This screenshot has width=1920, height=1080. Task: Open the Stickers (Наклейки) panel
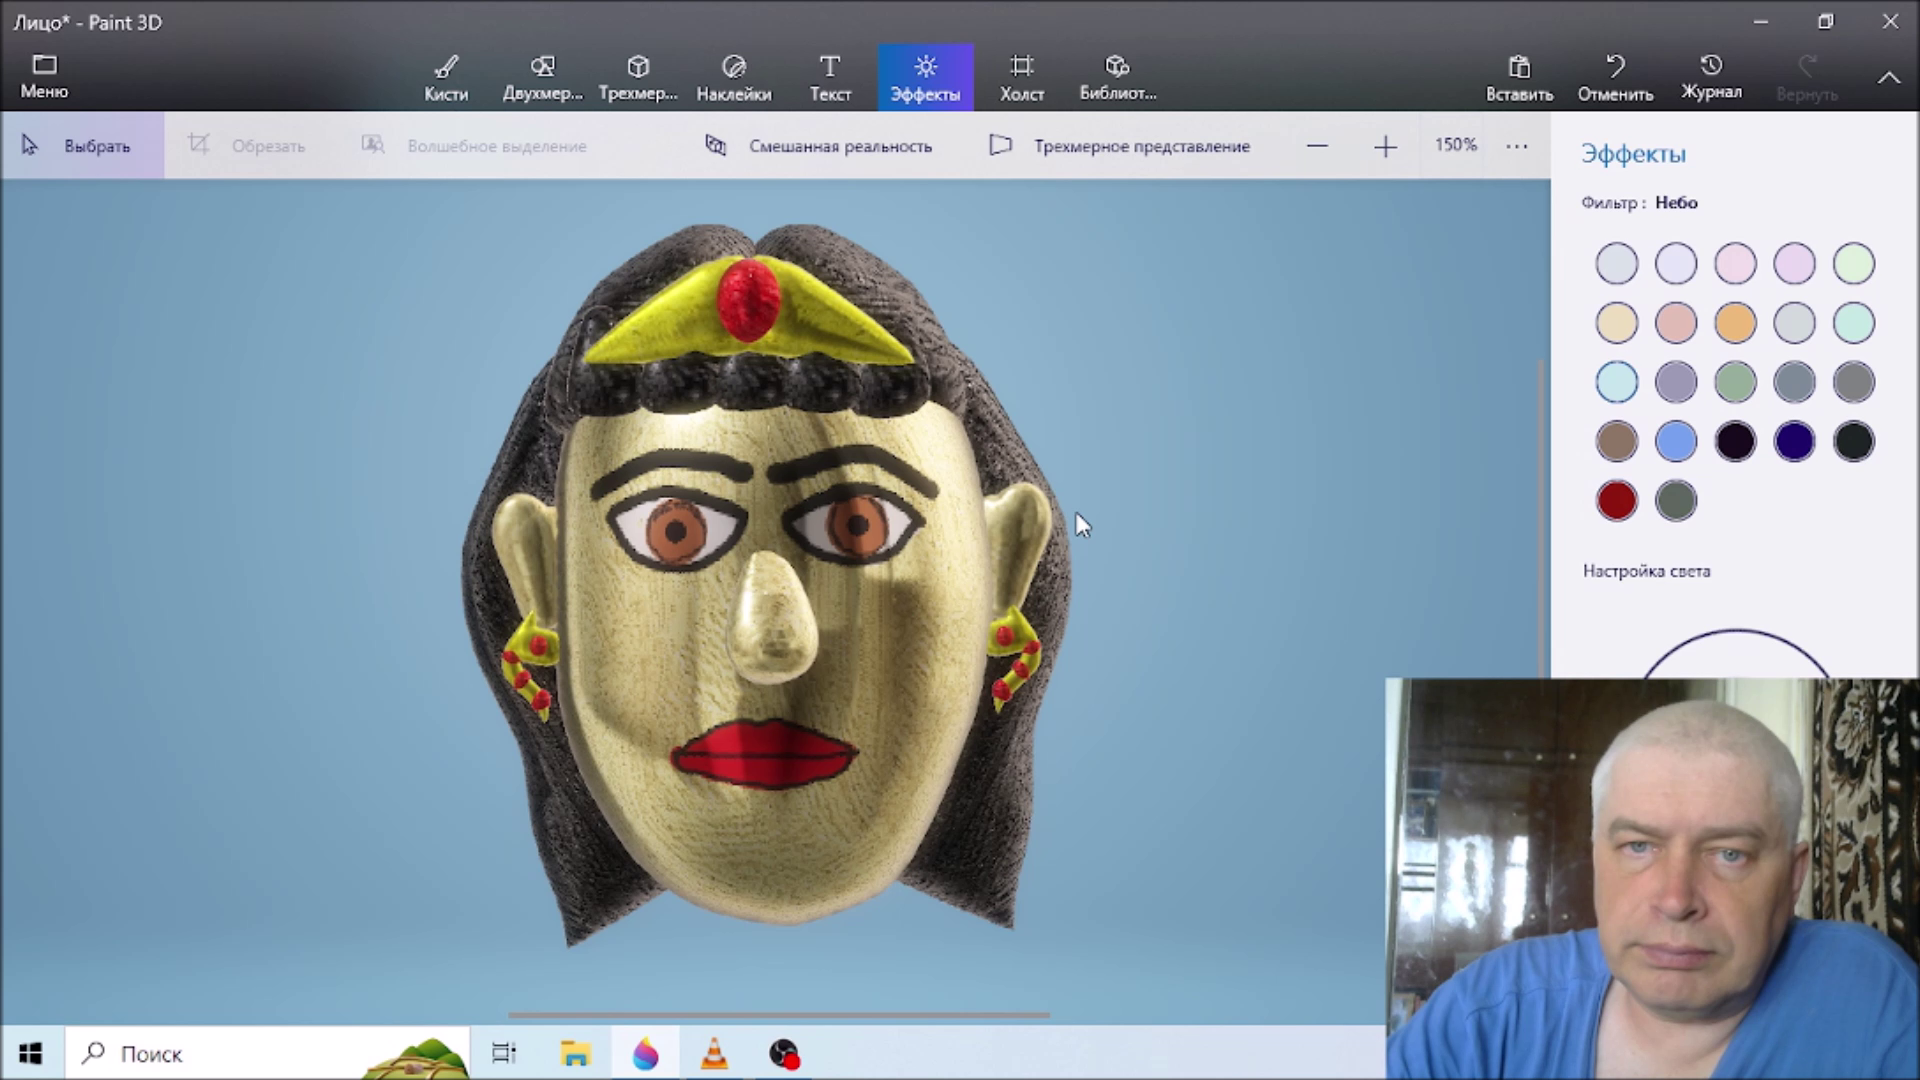[x=734, y=78]
